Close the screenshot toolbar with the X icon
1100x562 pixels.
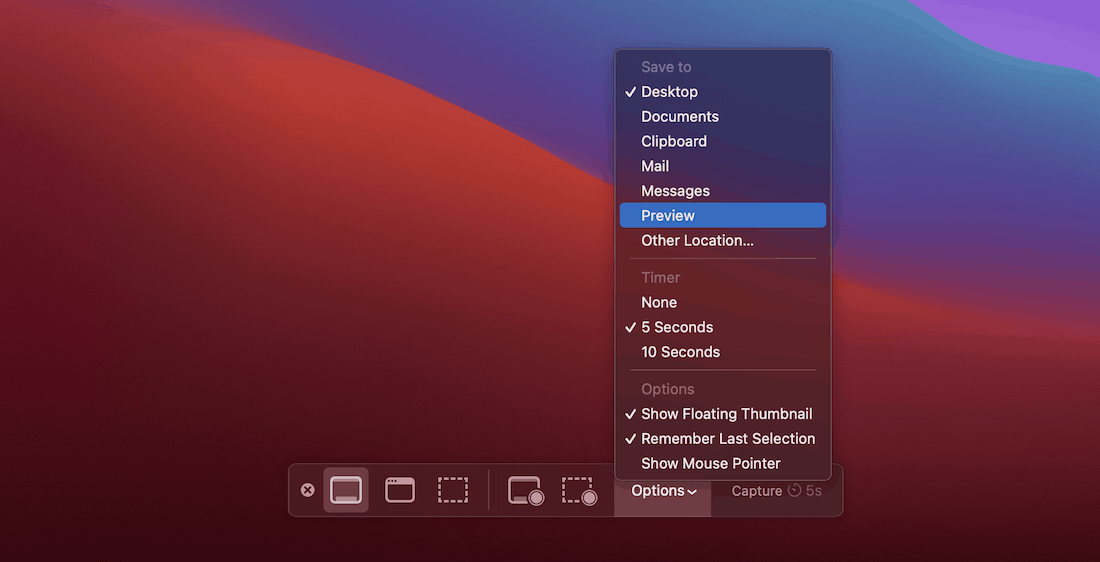pyautogui.click(x=308, y=490)
